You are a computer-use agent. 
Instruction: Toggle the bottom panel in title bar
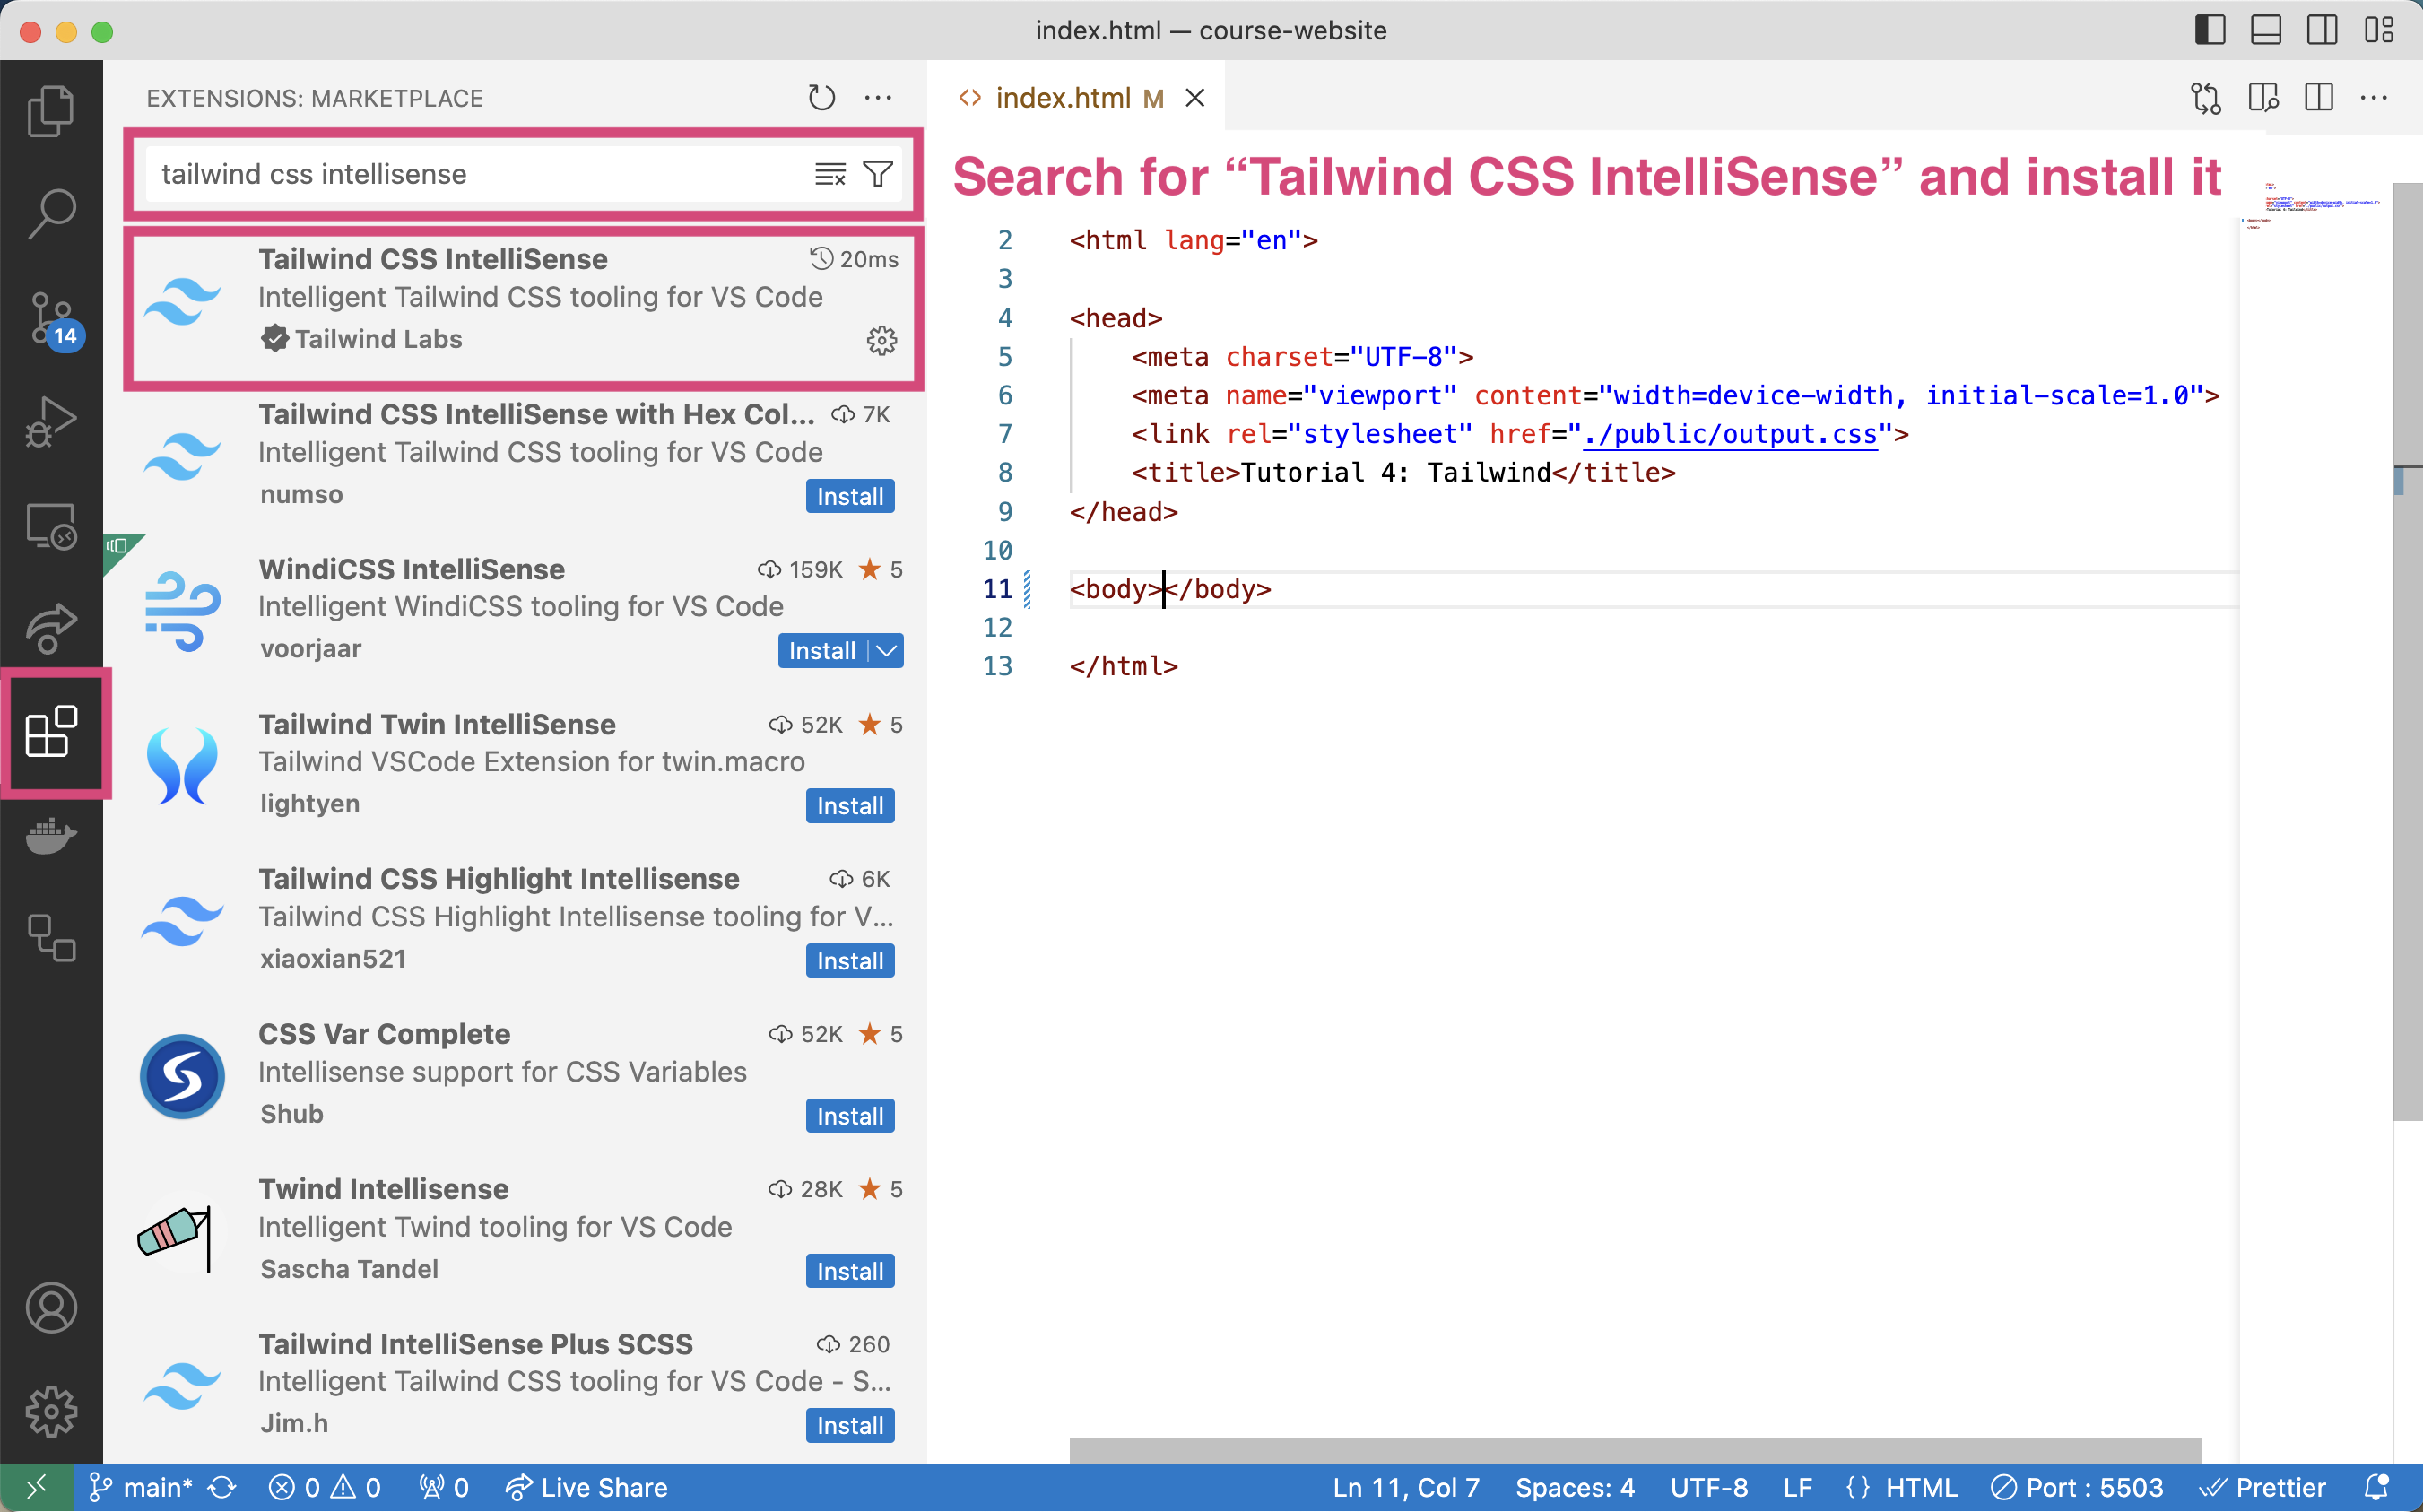point(2265,30)
